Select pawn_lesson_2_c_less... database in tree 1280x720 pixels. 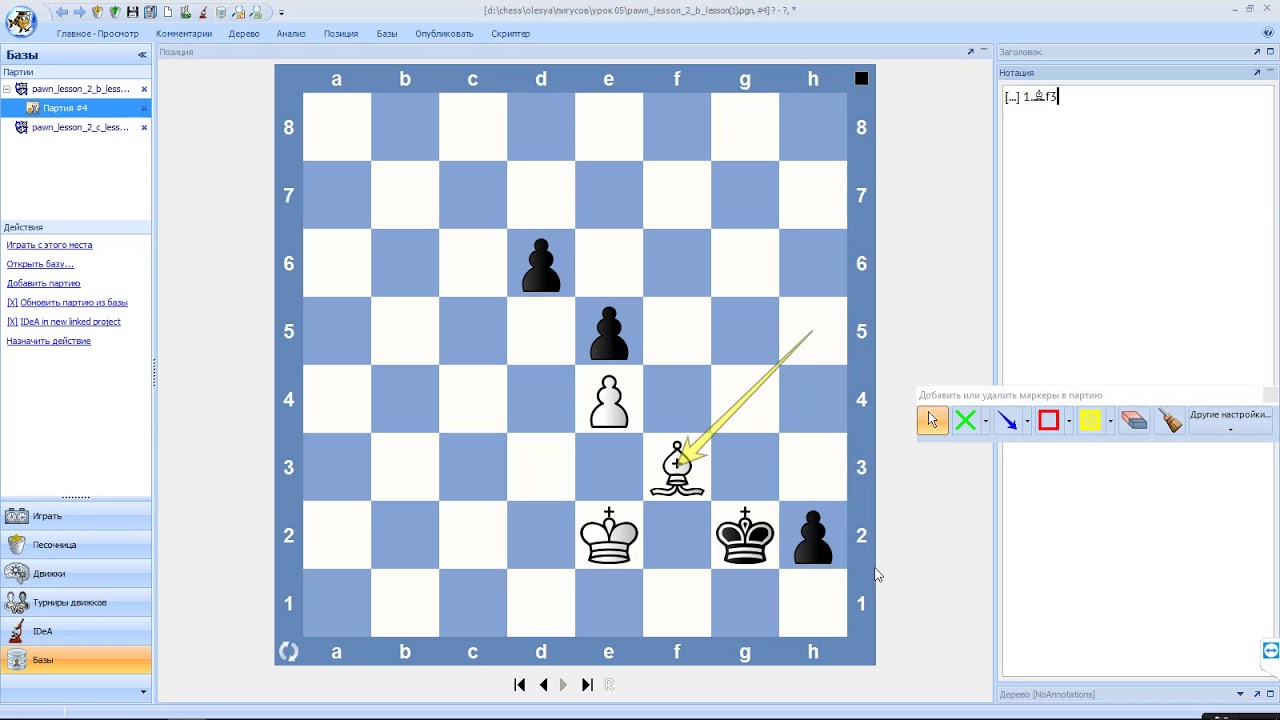[80, 127]
